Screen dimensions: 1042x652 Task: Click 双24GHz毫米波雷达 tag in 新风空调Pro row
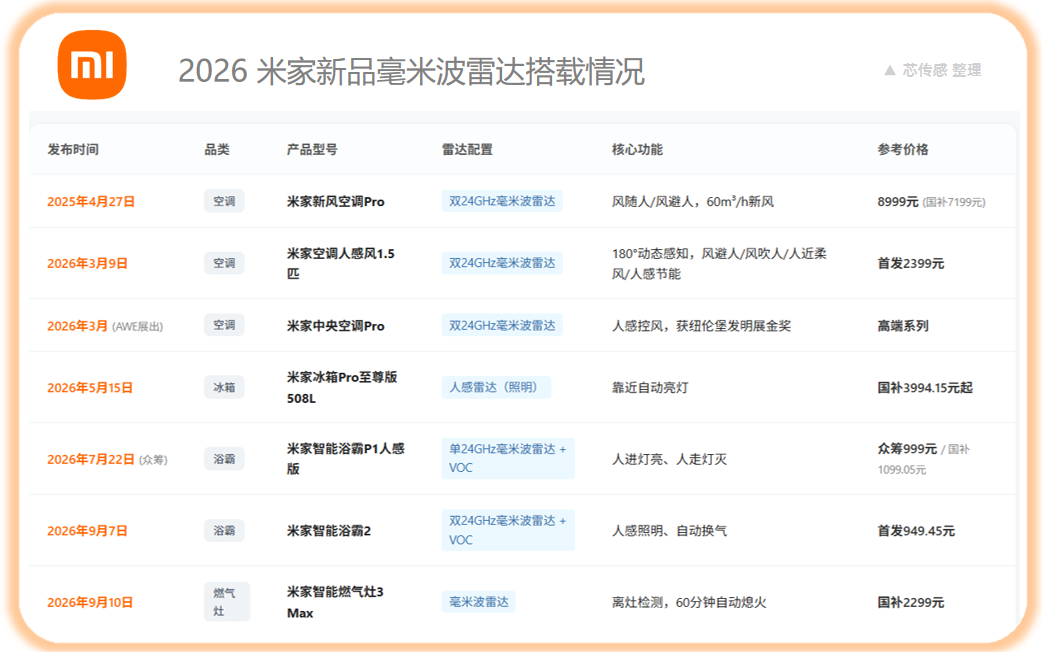(x=502, y=201)
